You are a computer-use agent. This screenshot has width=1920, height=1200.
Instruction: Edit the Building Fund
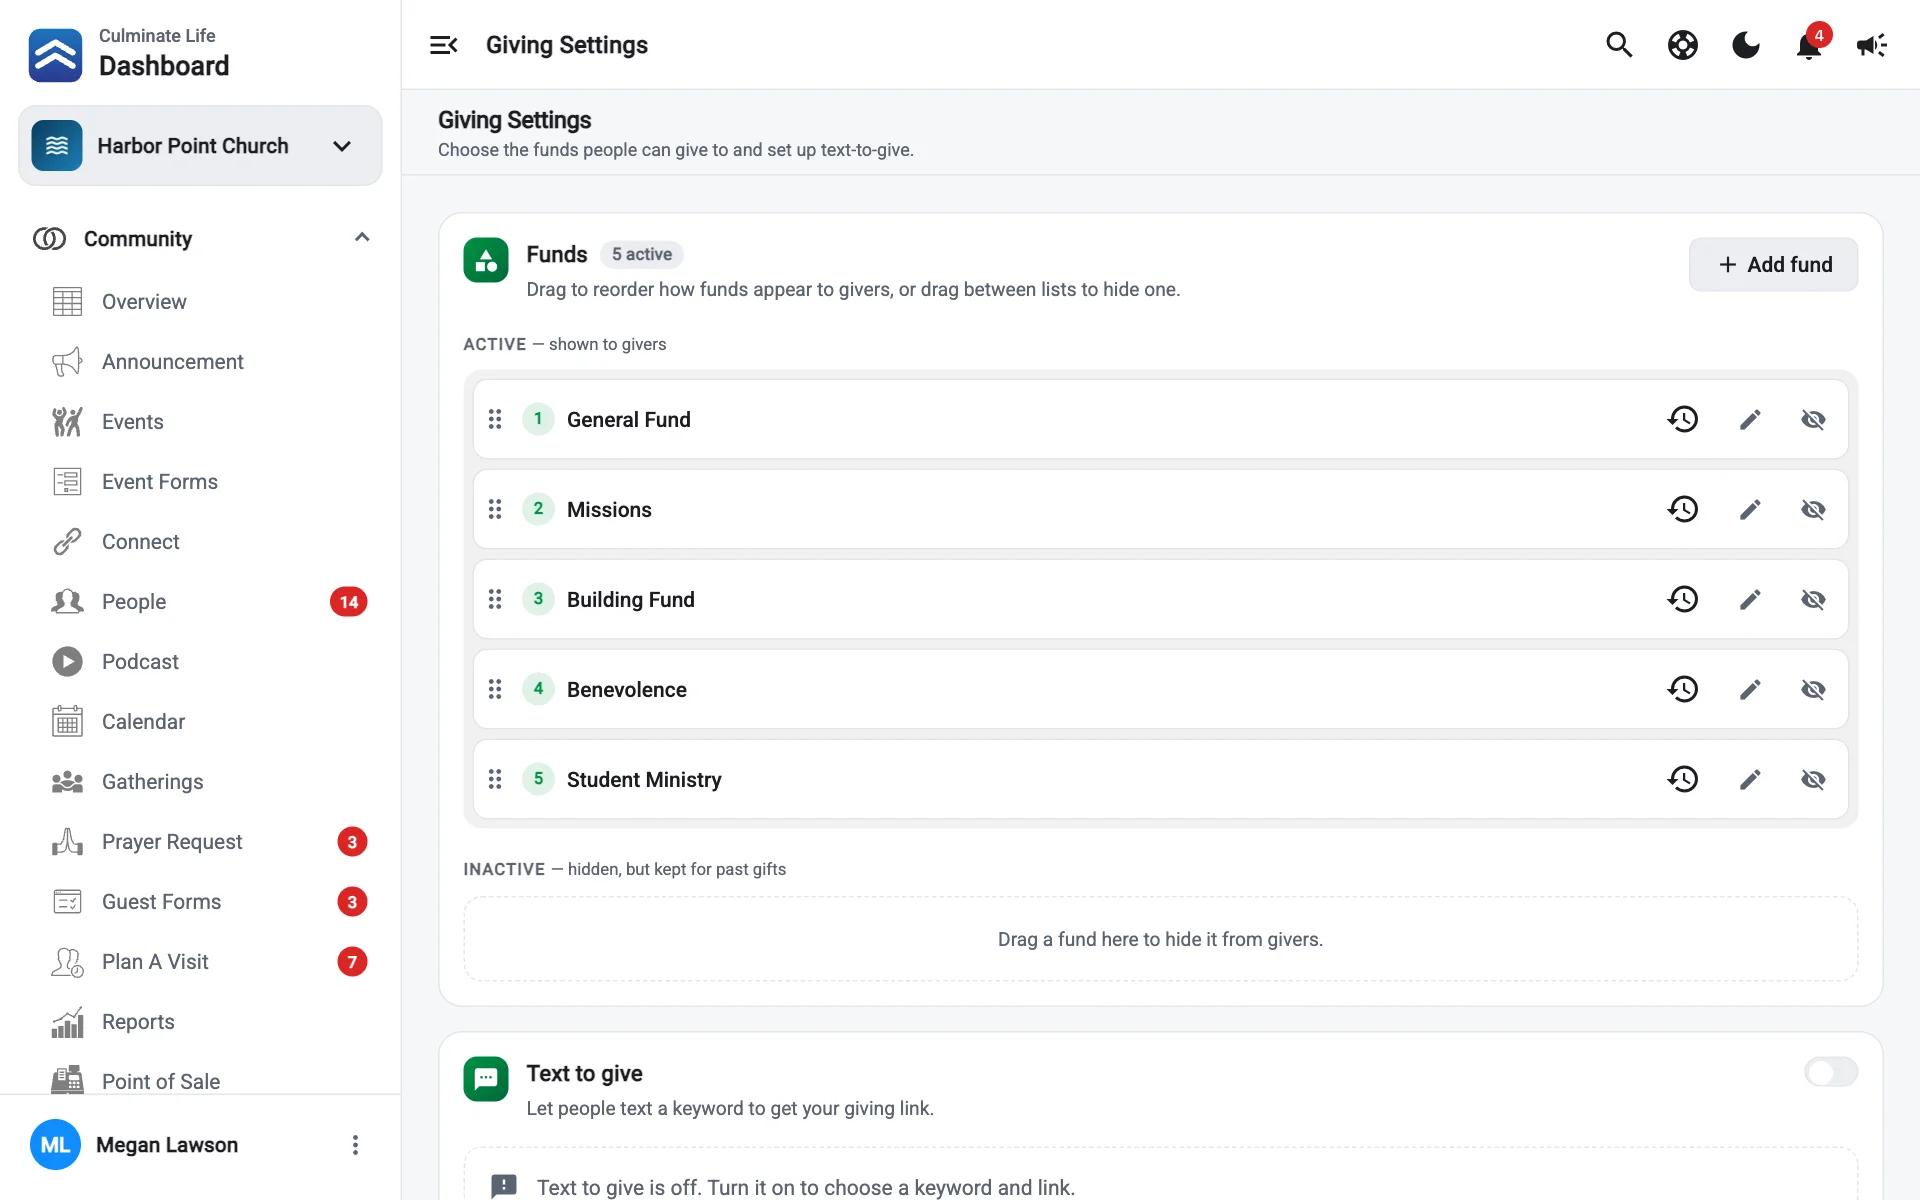(x=1749, y=599)
